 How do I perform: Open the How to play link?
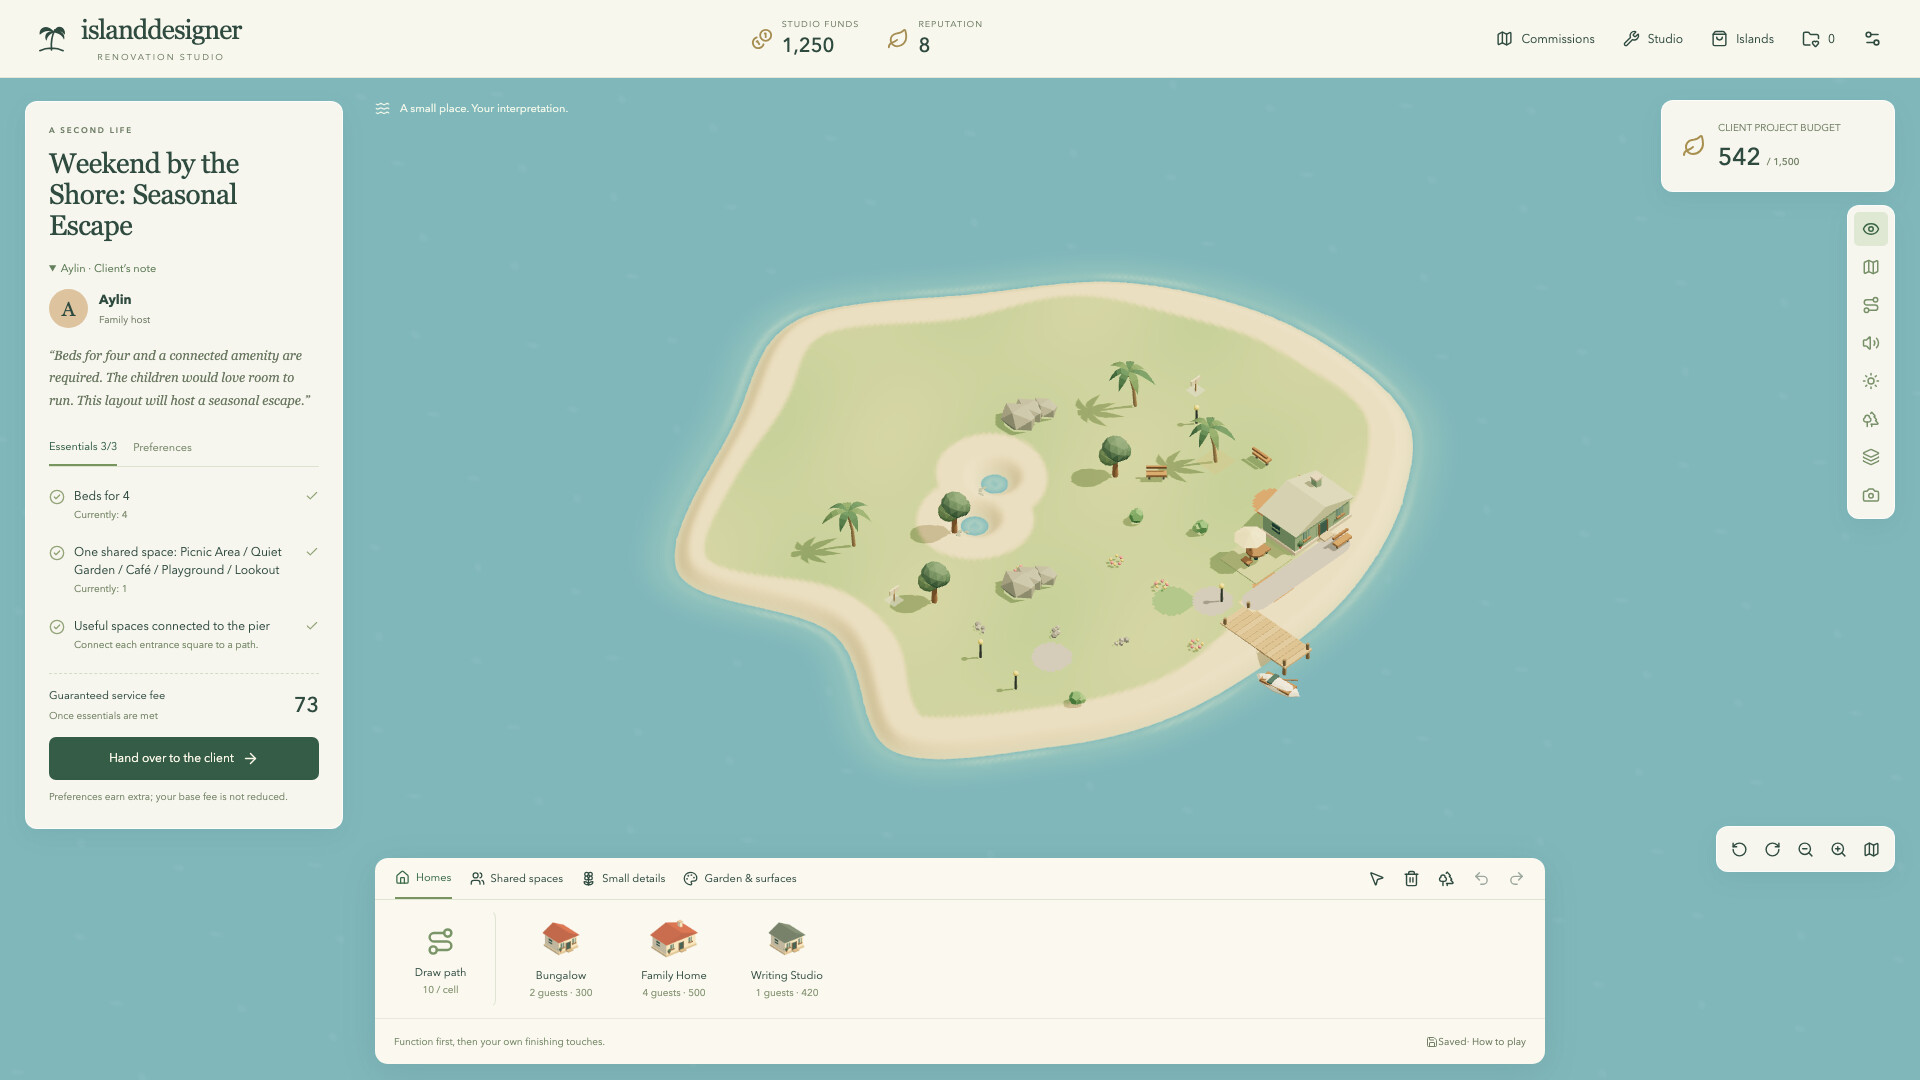(1498, 1042)
